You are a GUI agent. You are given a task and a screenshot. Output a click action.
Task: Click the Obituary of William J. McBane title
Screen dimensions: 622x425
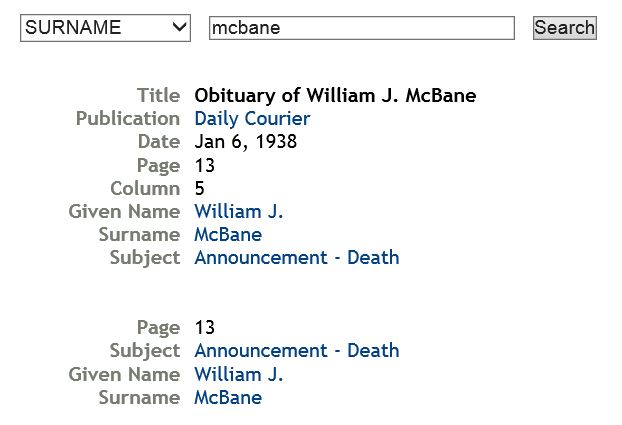[x=335, y=96]
